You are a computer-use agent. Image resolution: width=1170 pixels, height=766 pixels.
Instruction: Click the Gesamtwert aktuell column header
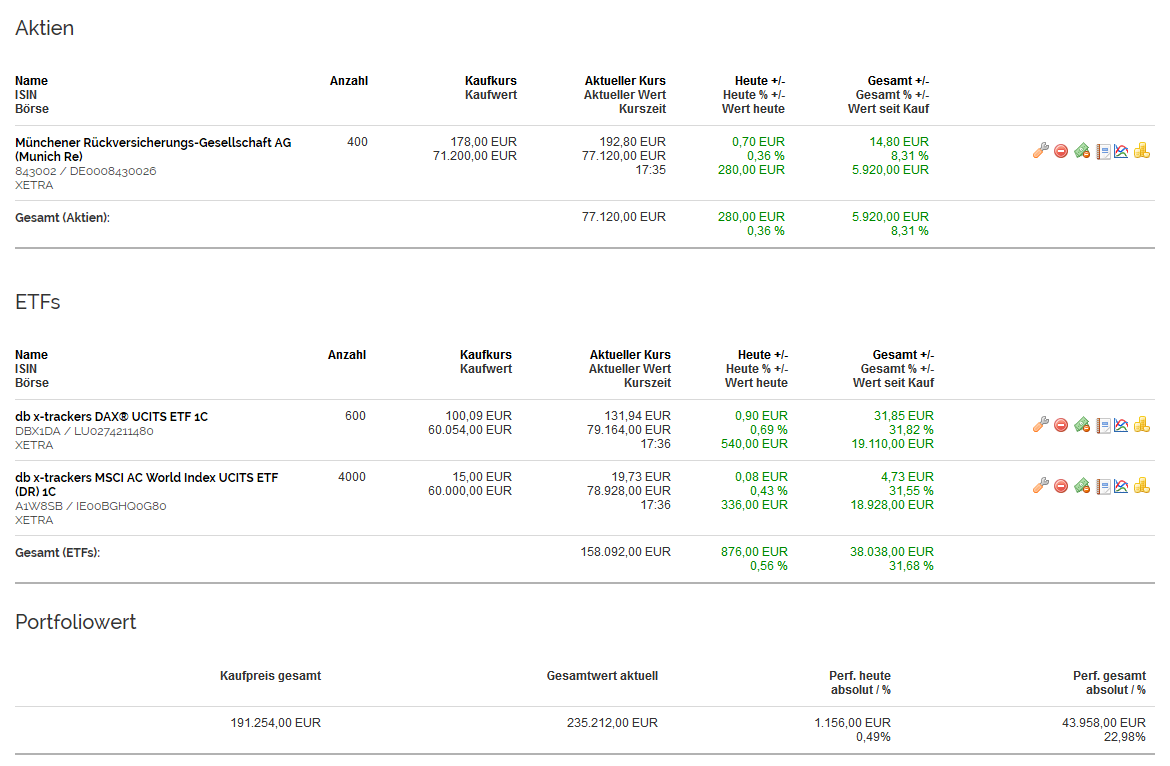point(602,676)
